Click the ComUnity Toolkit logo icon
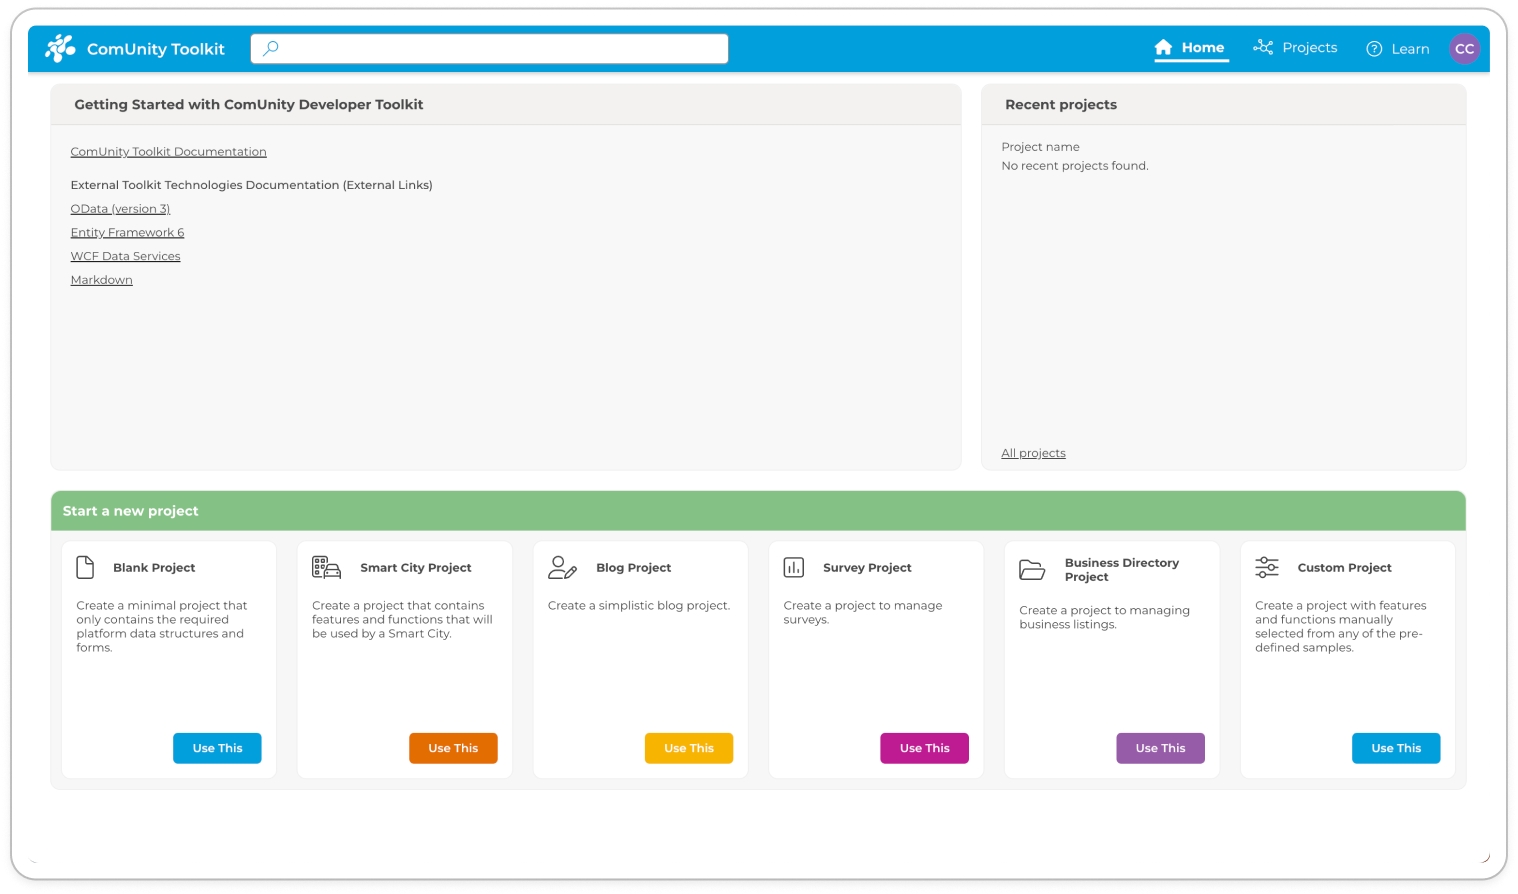 point(60,48)
